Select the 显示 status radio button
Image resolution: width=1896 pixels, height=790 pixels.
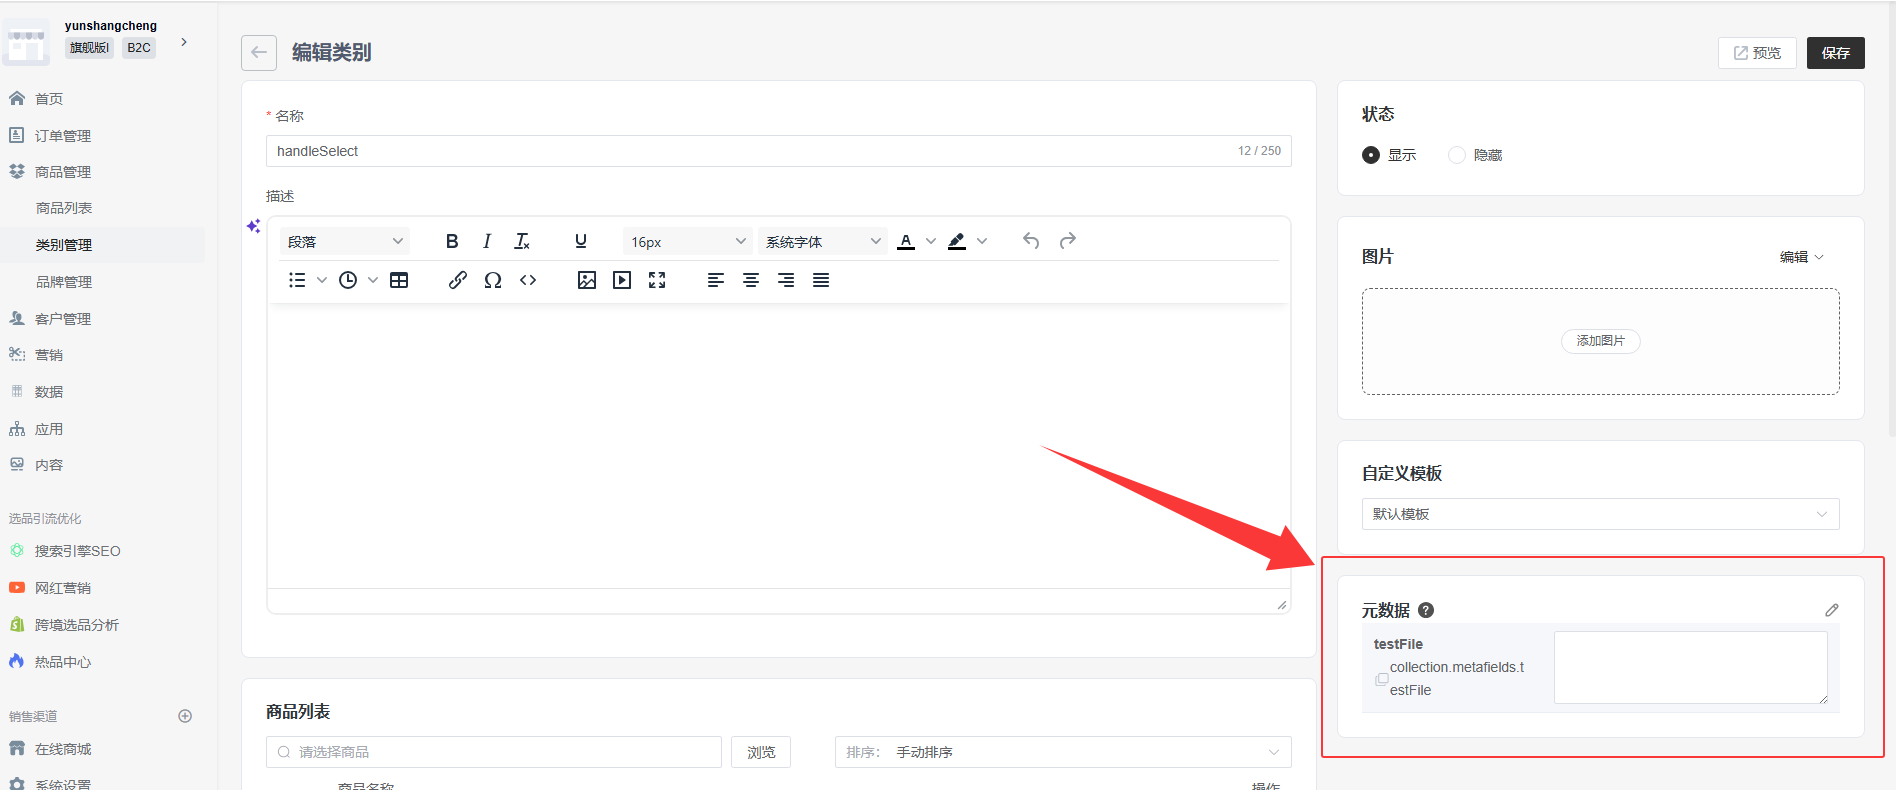(1371, 155)
